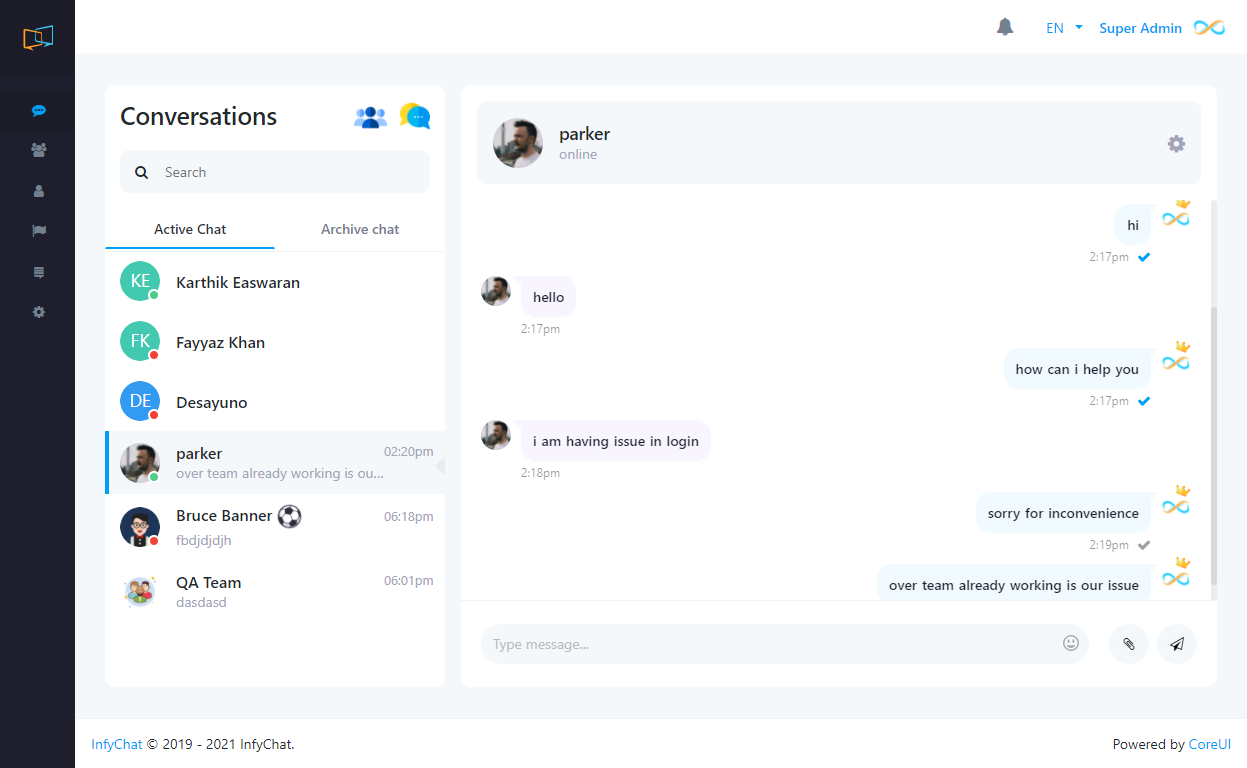Open the EN language dropdown
1247x768 pixels.
point(1062,28)
